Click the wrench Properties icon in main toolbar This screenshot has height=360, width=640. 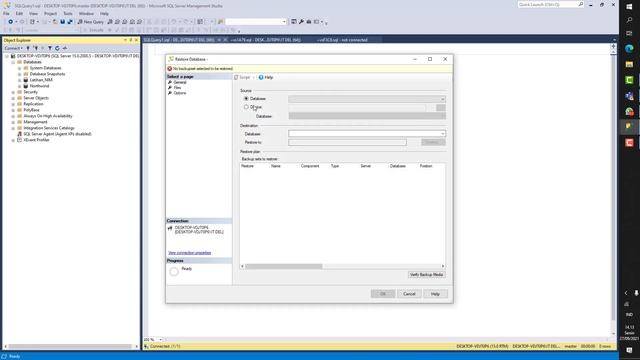click(x=301, y=22)
